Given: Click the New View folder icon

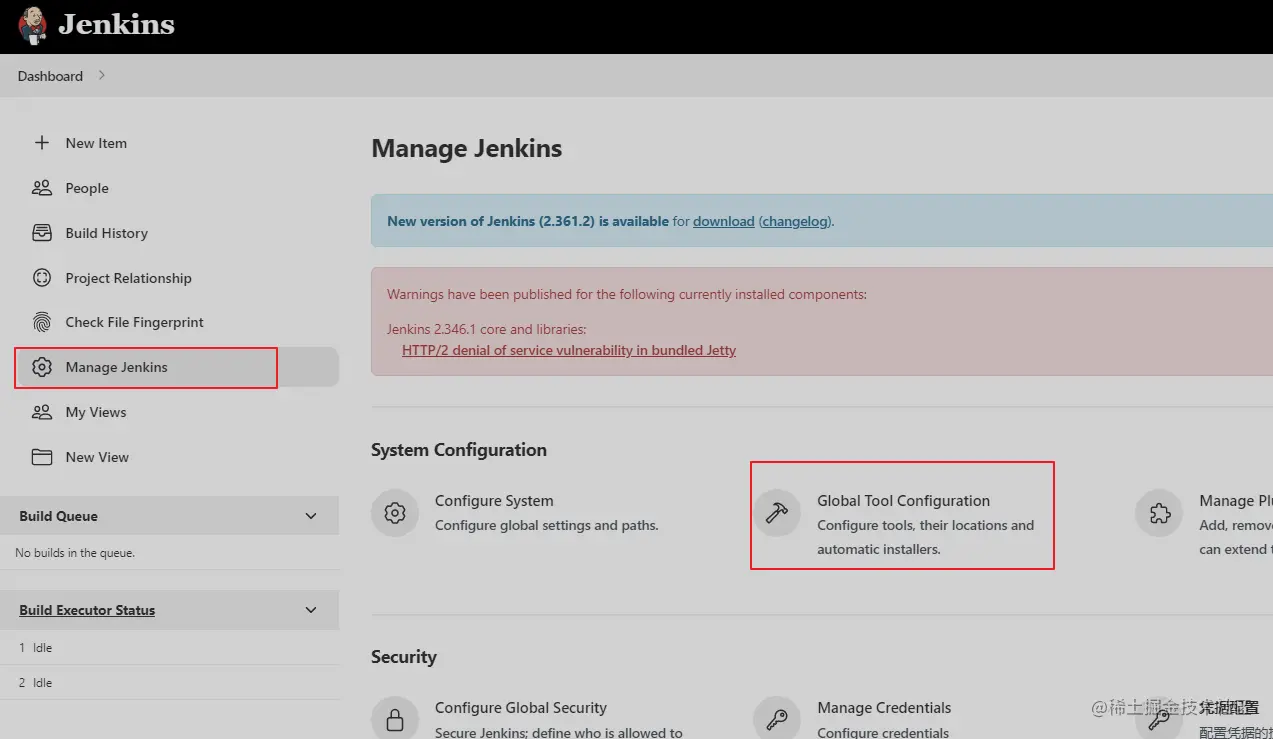Looking at the screenshot, I should coord(42,457).
